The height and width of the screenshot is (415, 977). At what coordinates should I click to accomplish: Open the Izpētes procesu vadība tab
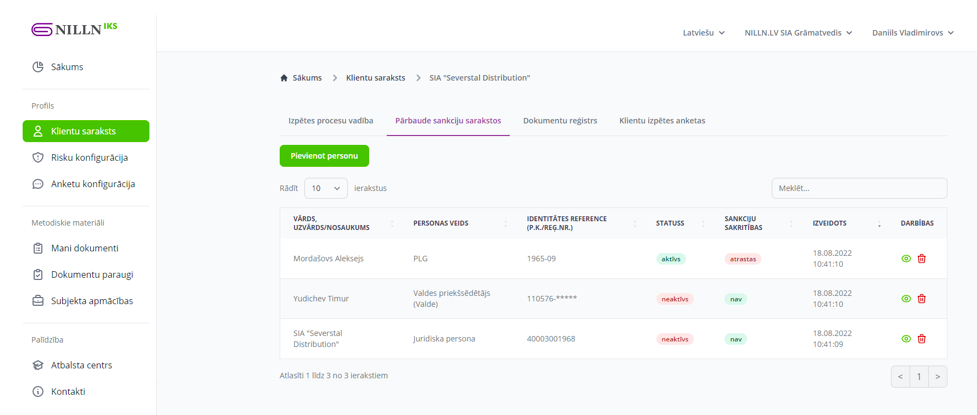(x=330, y=121)
